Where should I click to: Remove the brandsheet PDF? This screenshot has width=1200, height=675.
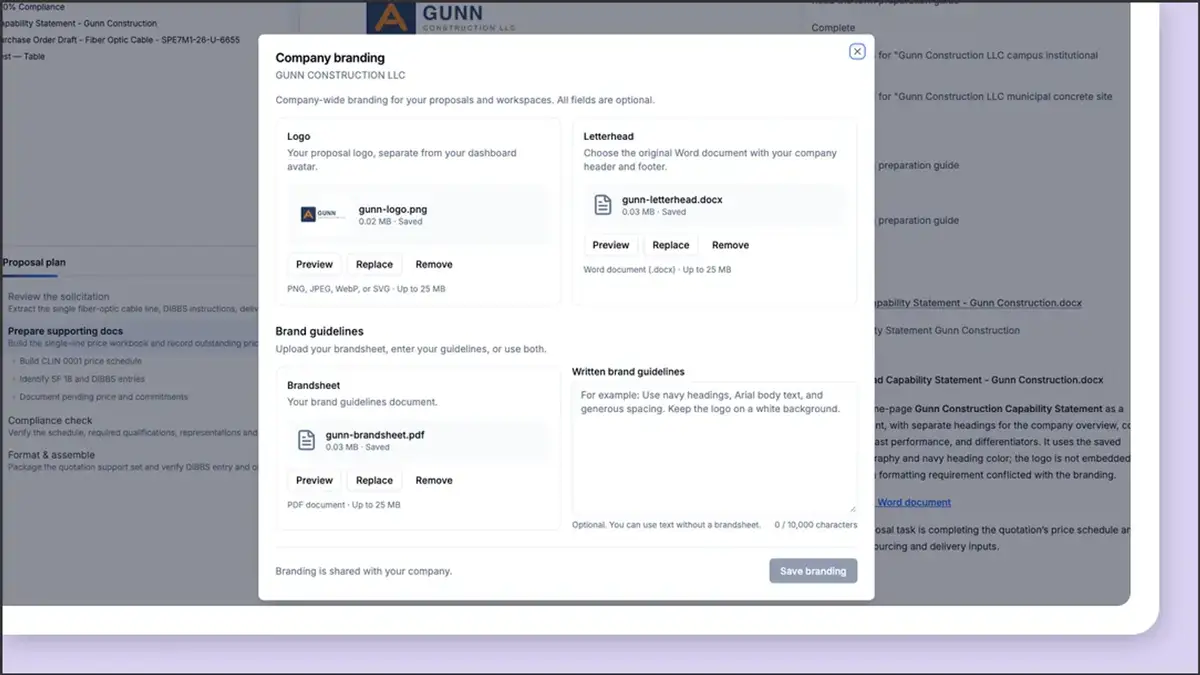[434, 480]
